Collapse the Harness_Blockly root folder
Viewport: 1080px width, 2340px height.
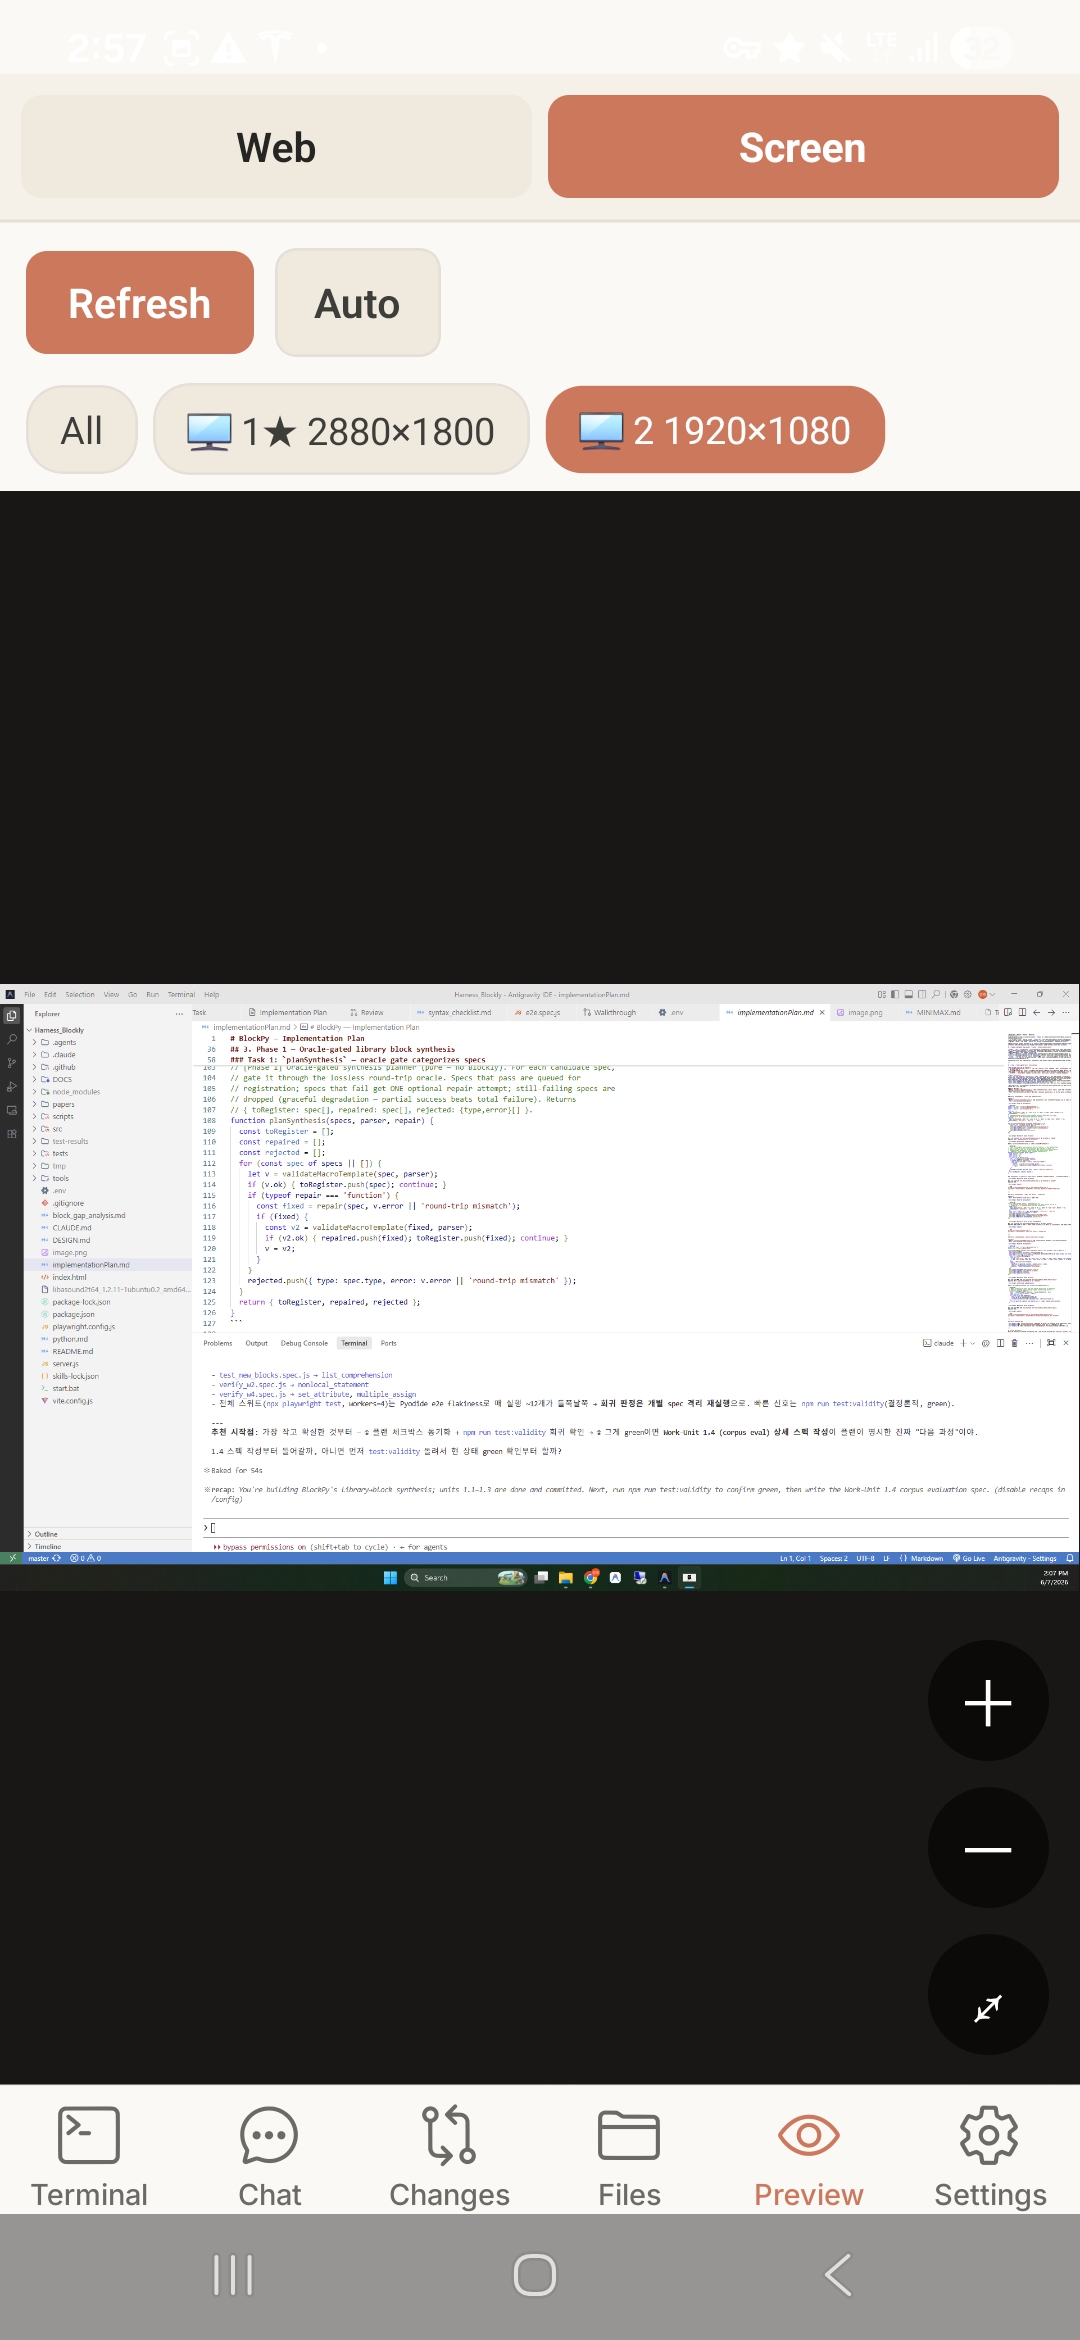(x=107, y=1030)
